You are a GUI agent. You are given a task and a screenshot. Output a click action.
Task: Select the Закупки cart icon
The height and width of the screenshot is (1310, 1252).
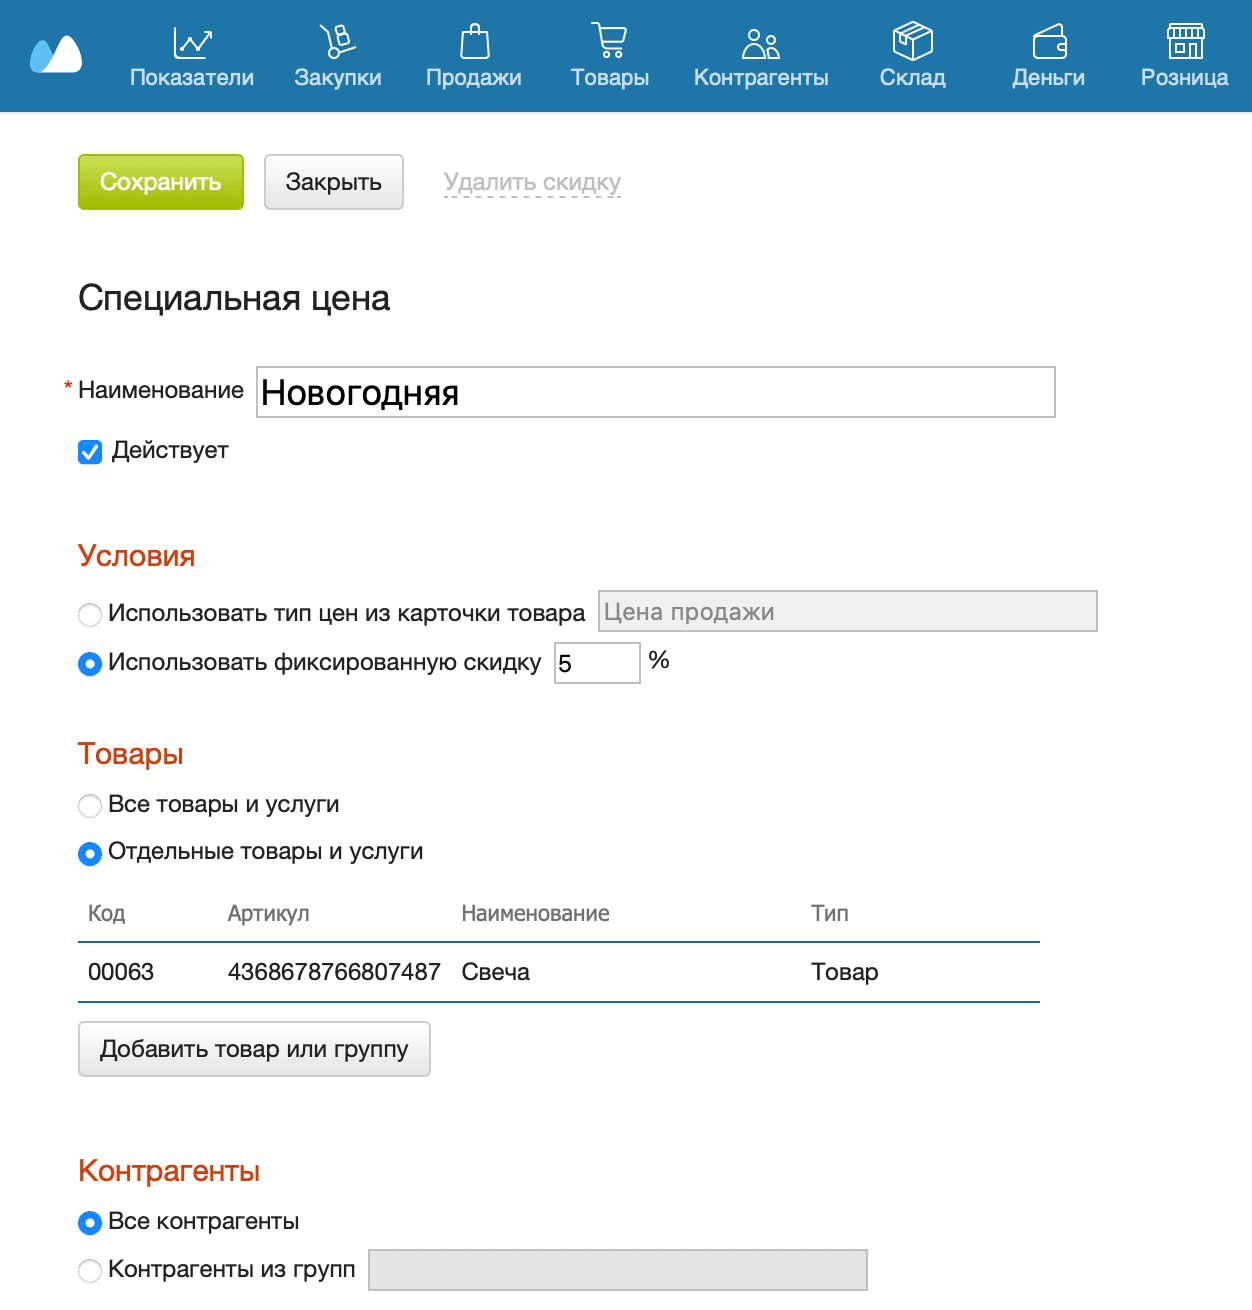tap(338, 42)
